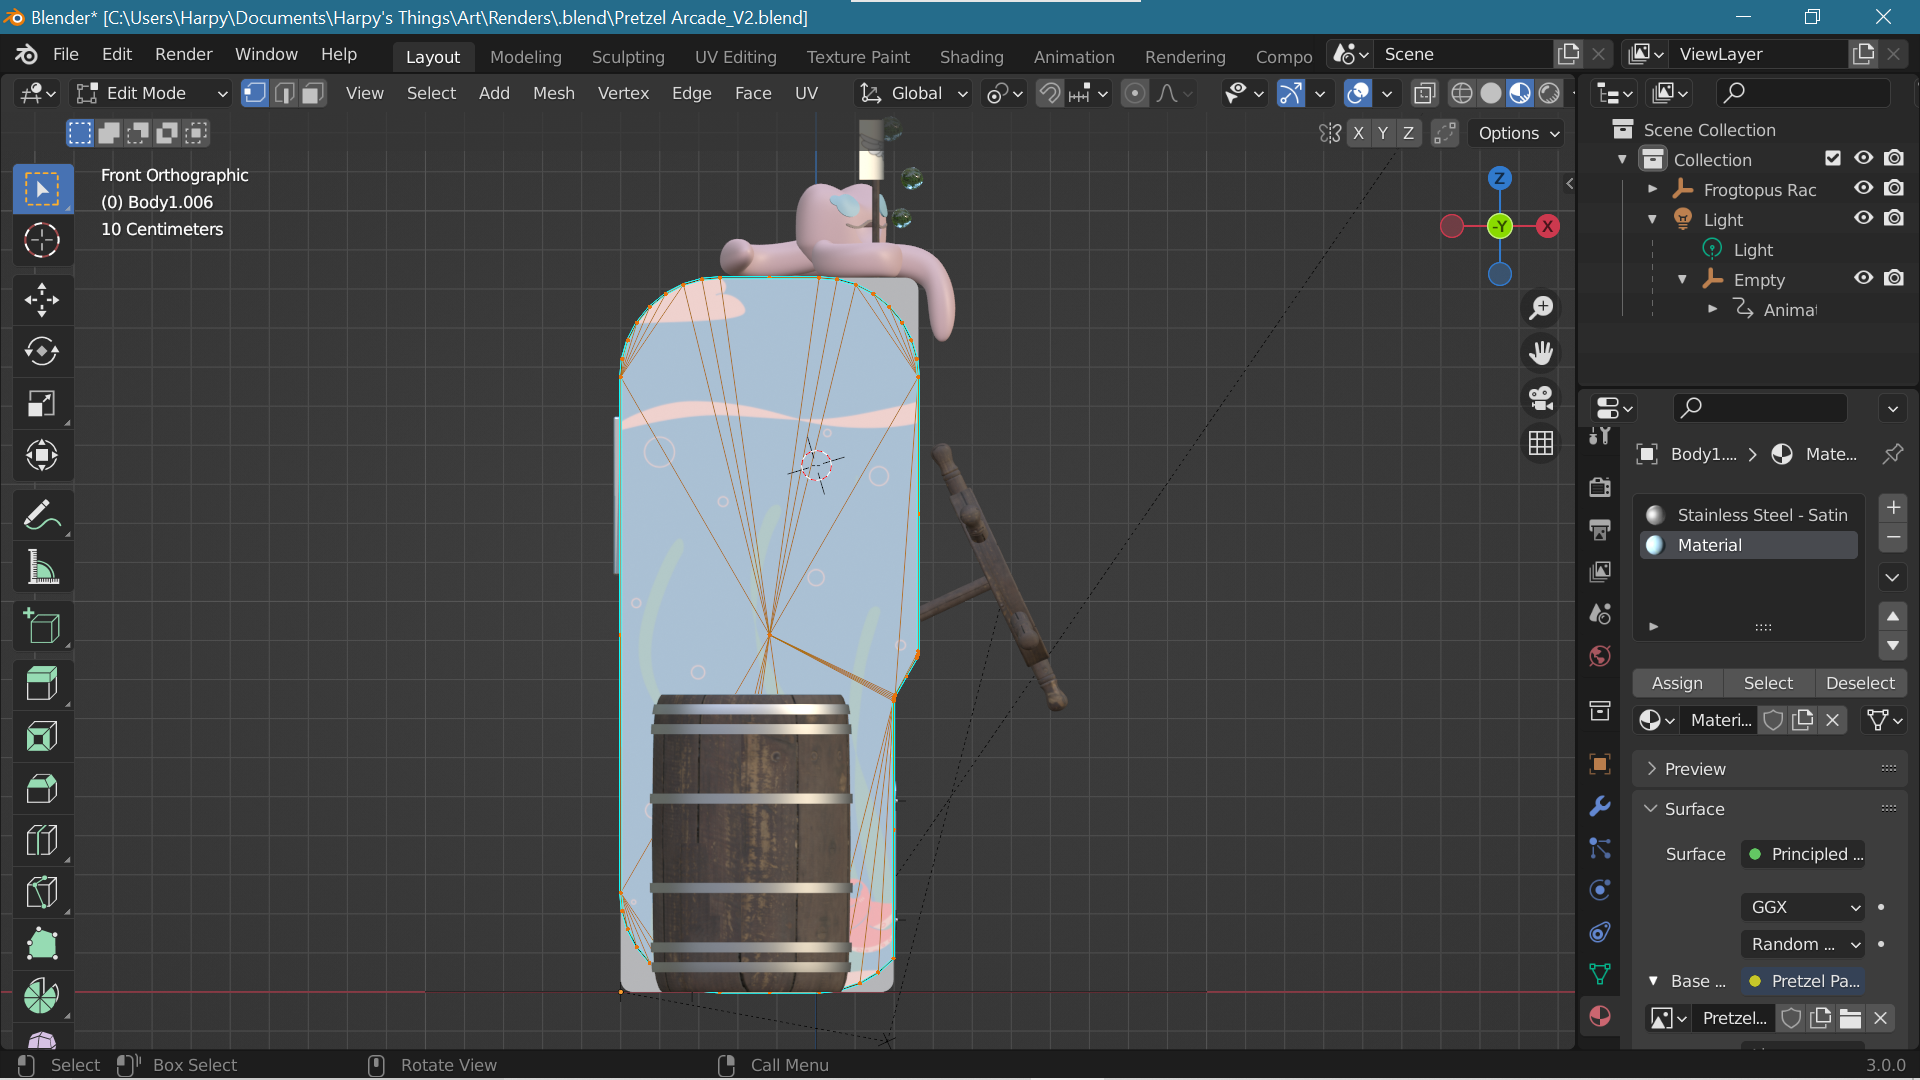Select the Transform tool
Image resolution: width=1920 pixels, height=1080 pixels.
[42, 455]
